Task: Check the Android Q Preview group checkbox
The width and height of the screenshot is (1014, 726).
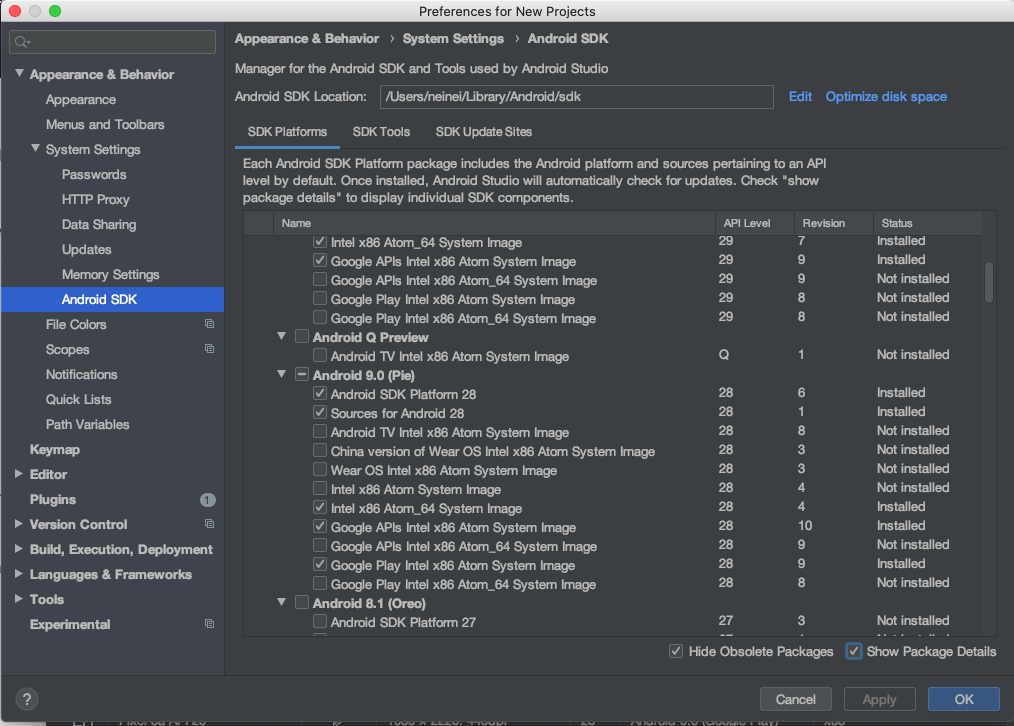Action: point(301,337)
